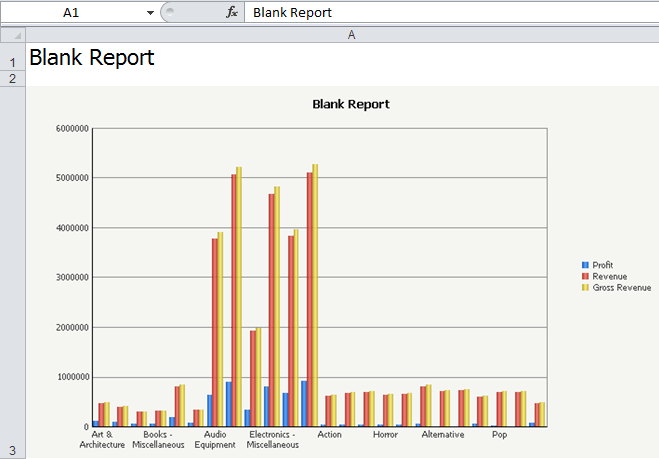The width and height of the screenshot is (659, 459).
Task: Click the red Revenue legend swatch
Action: click(x=585, y=276)
